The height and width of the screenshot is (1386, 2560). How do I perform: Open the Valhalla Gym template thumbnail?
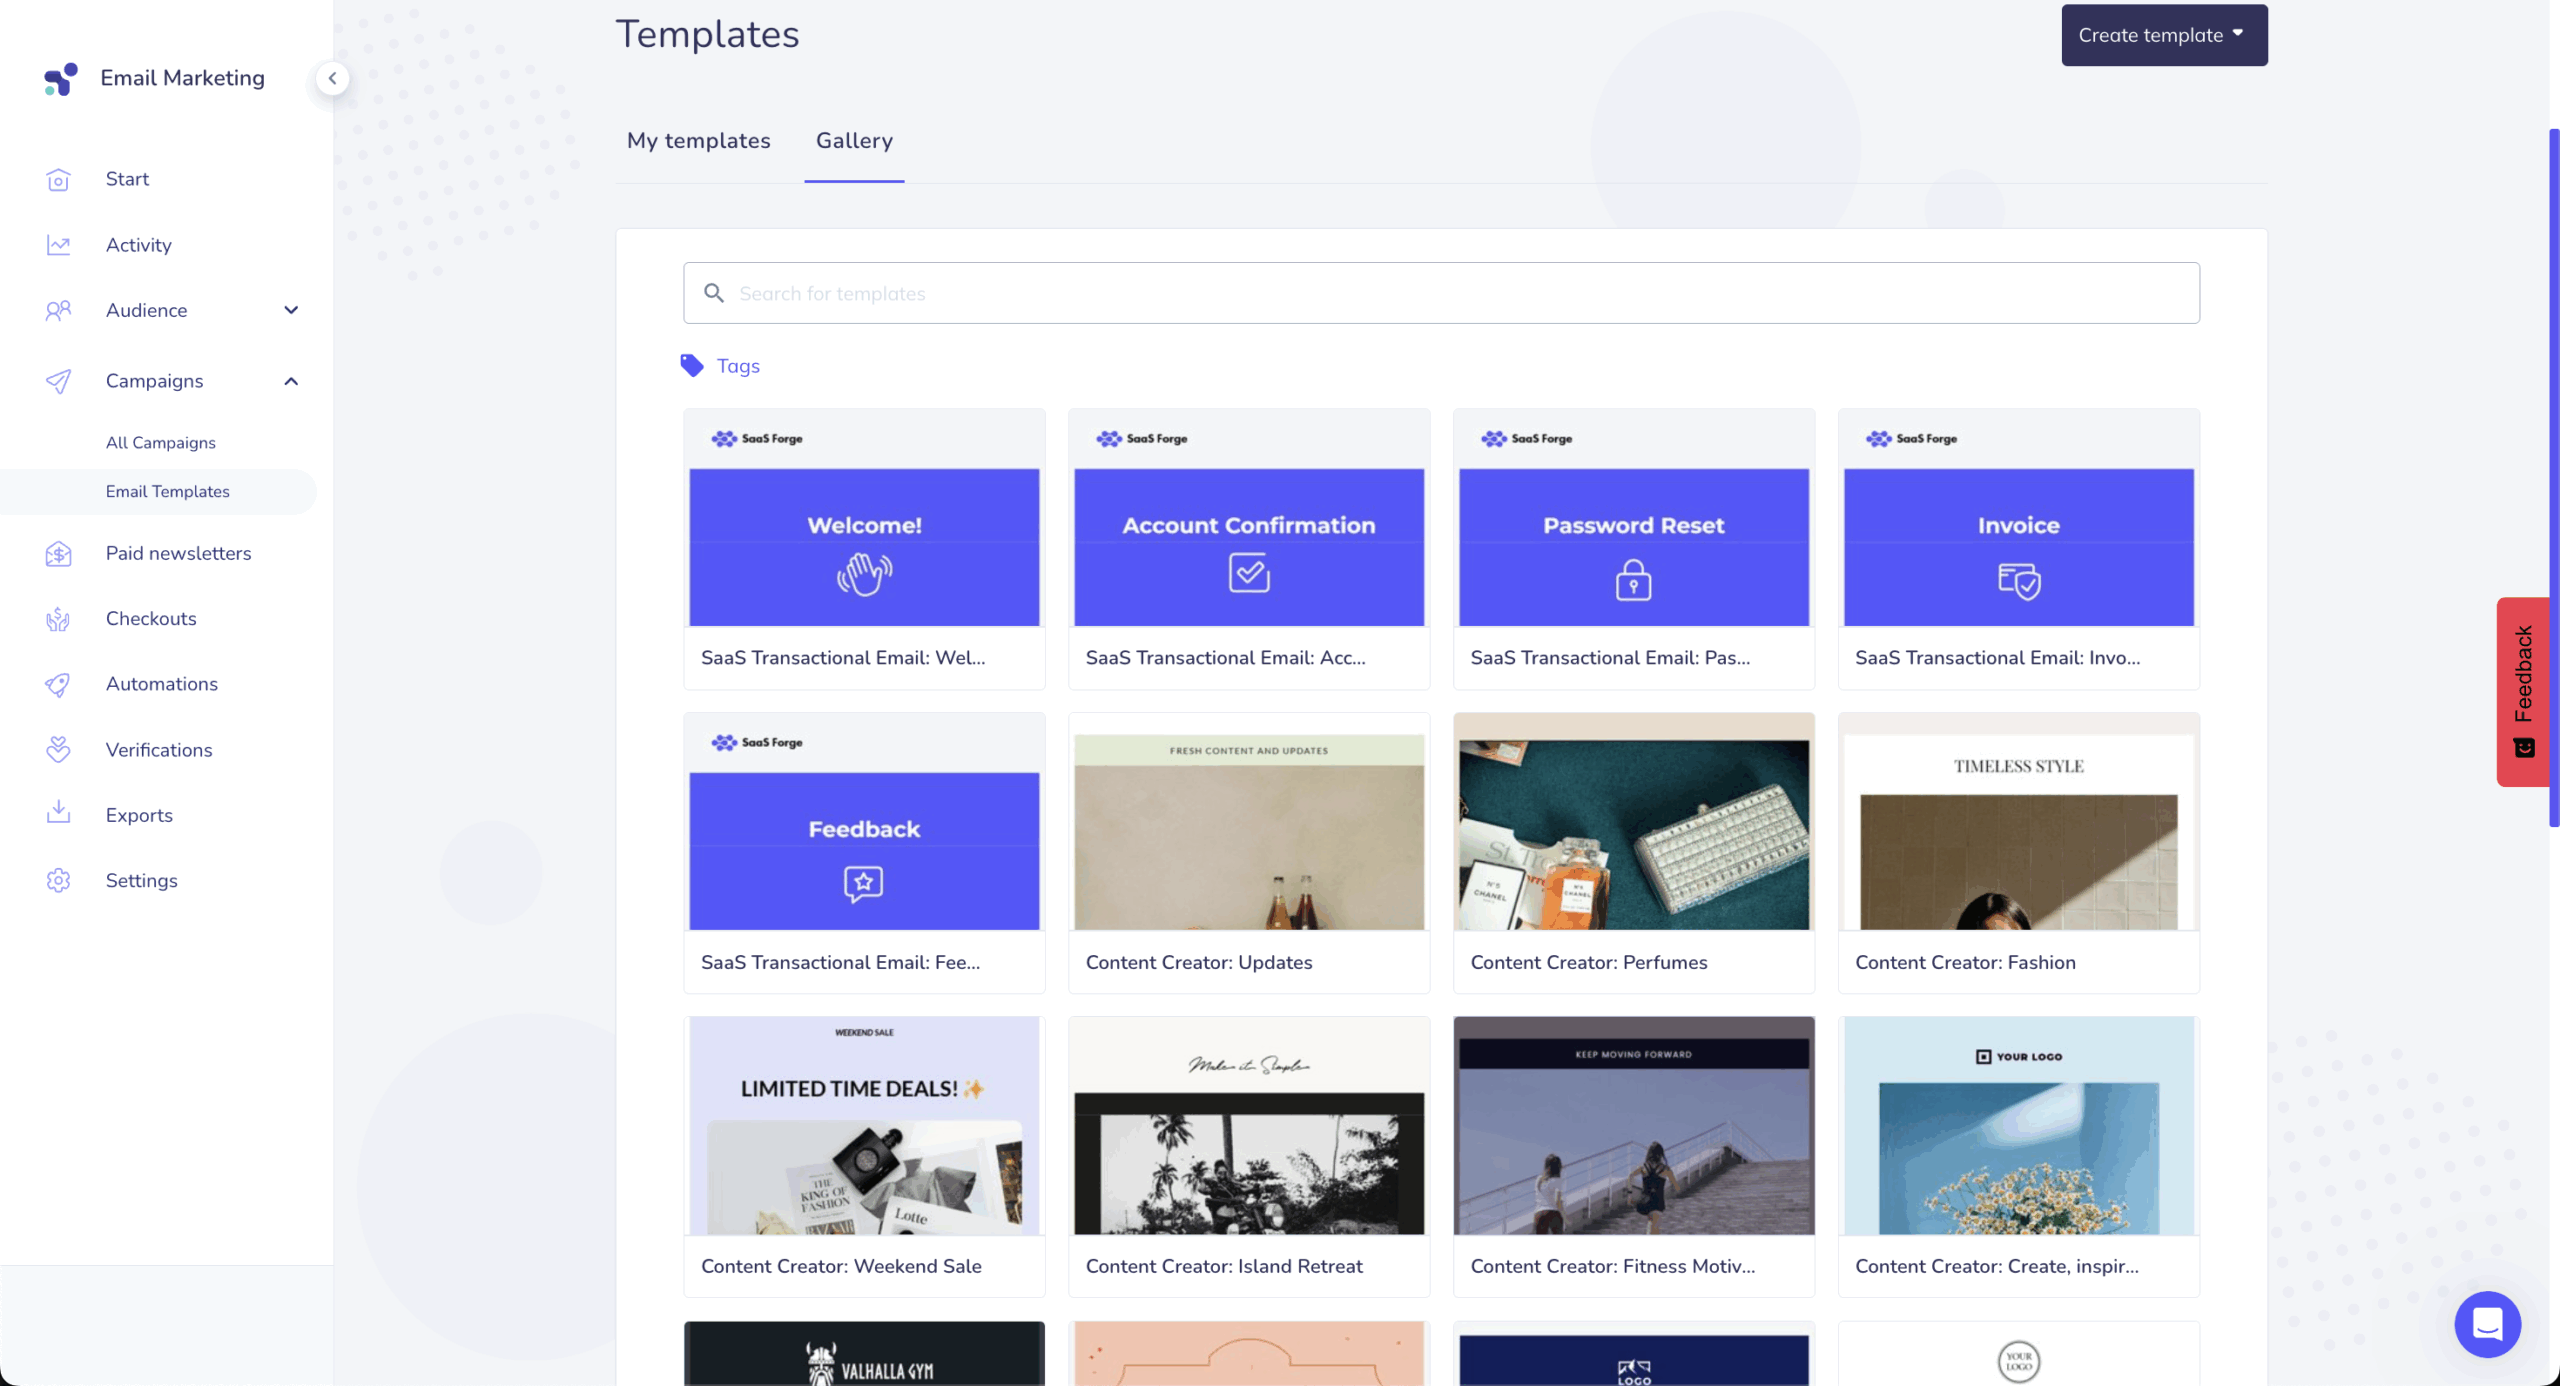[864, 1354]
